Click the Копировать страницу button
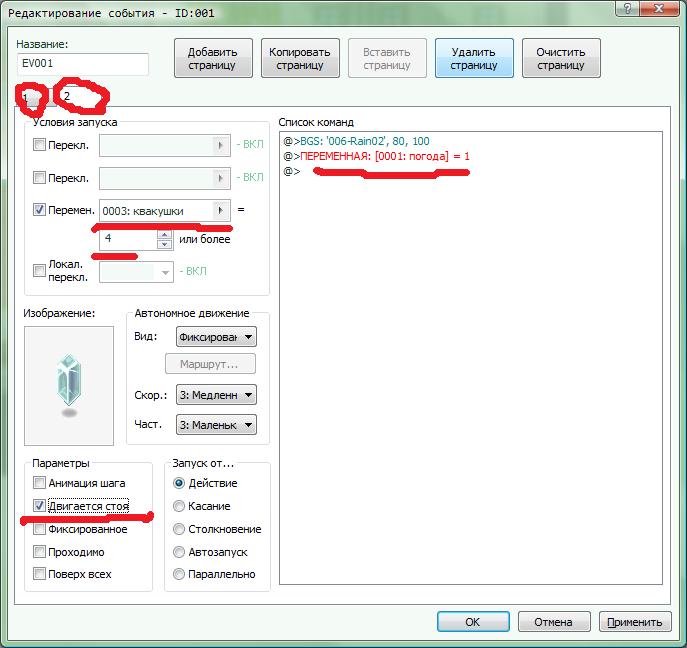 pyautogui.click(x=299, y=59)
